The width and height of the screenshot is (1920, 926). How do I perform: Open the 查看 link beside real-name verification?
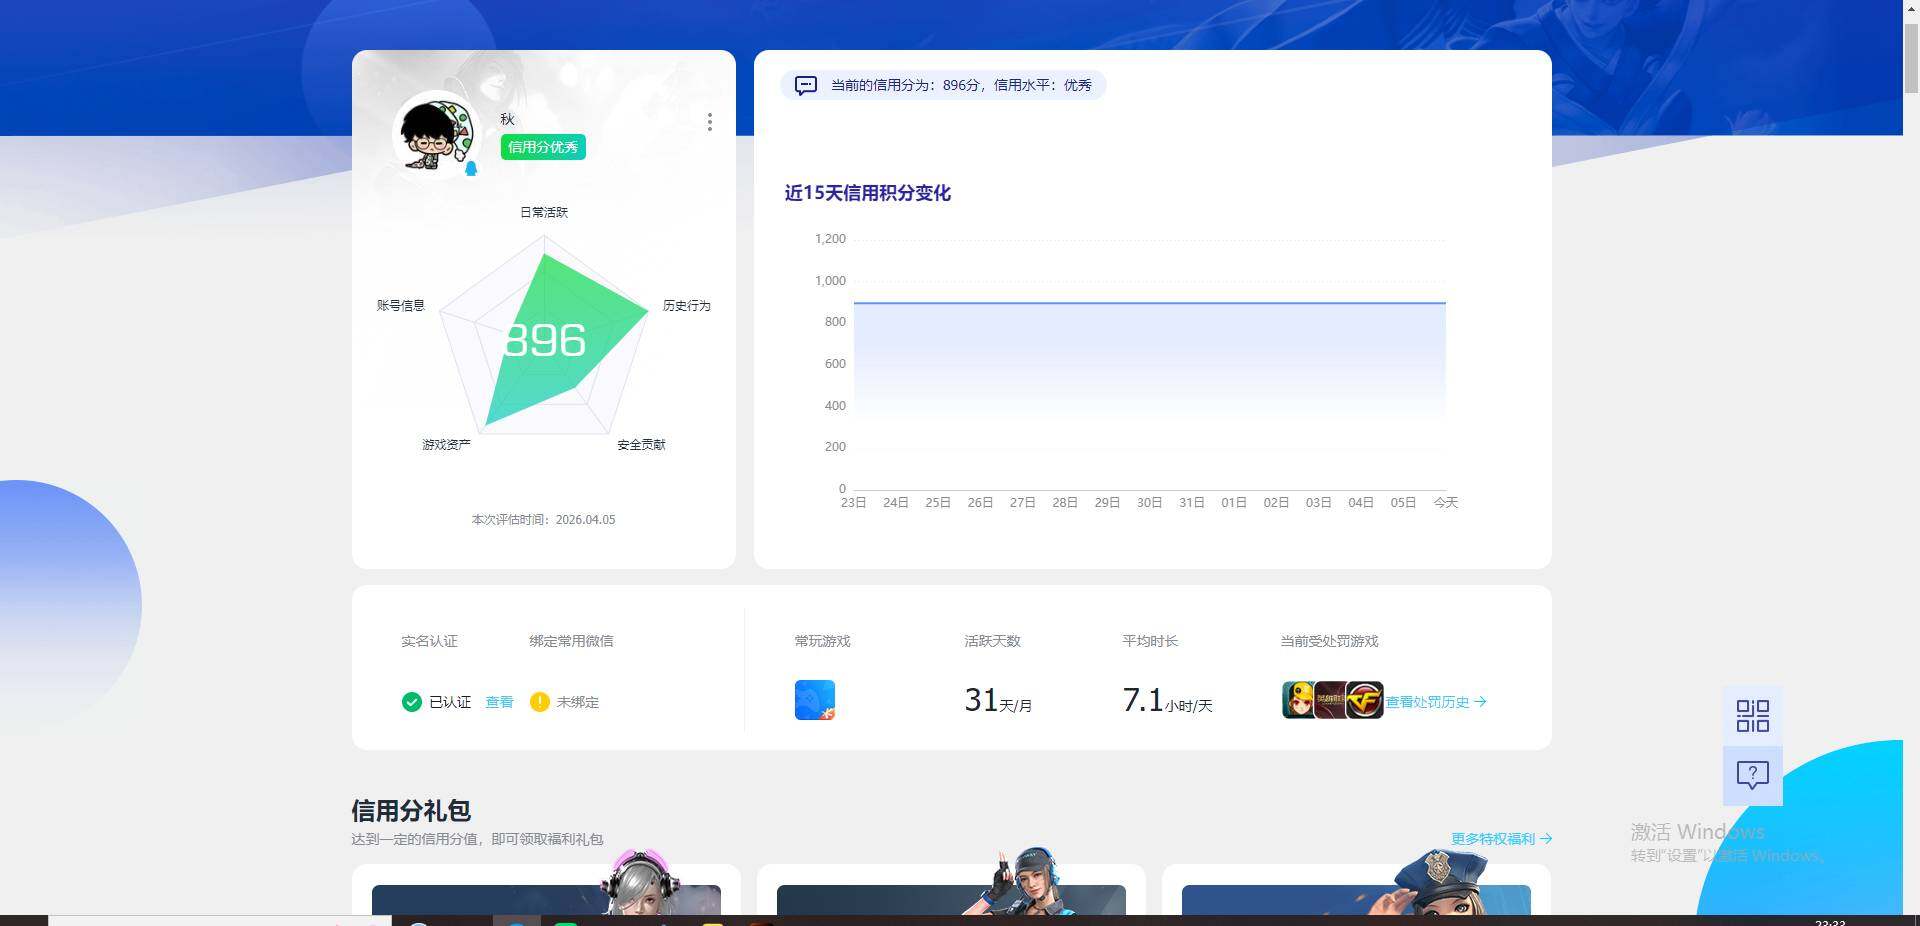pos(499,702)
